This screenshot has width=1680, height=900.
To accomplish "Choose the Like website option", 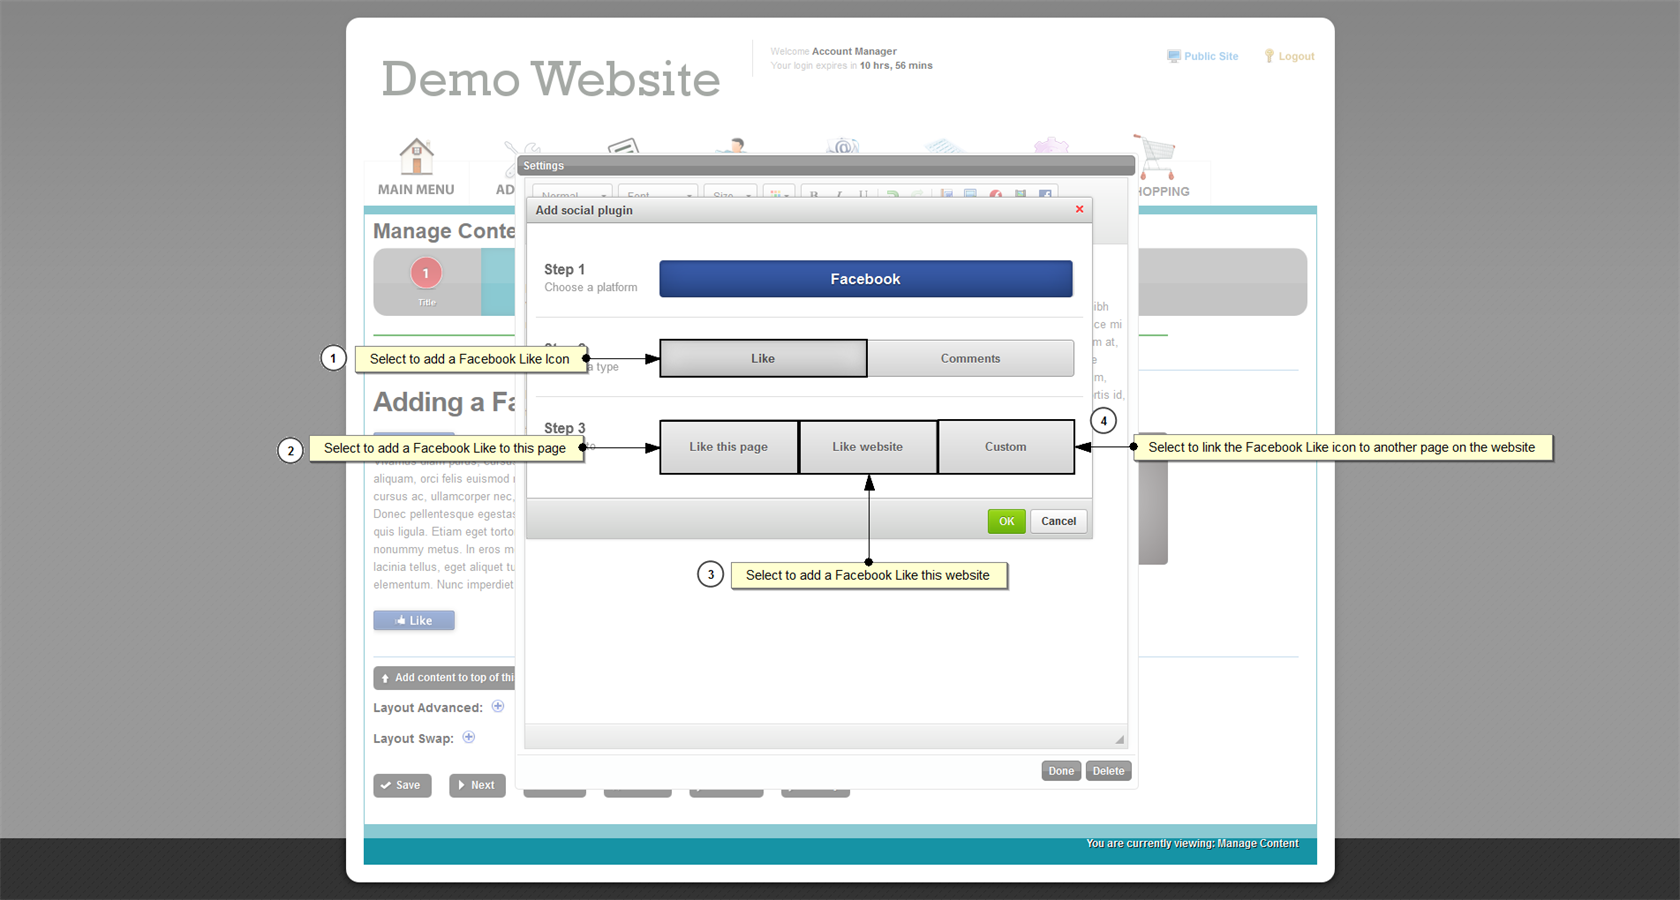I will click(x=867, y=447).
